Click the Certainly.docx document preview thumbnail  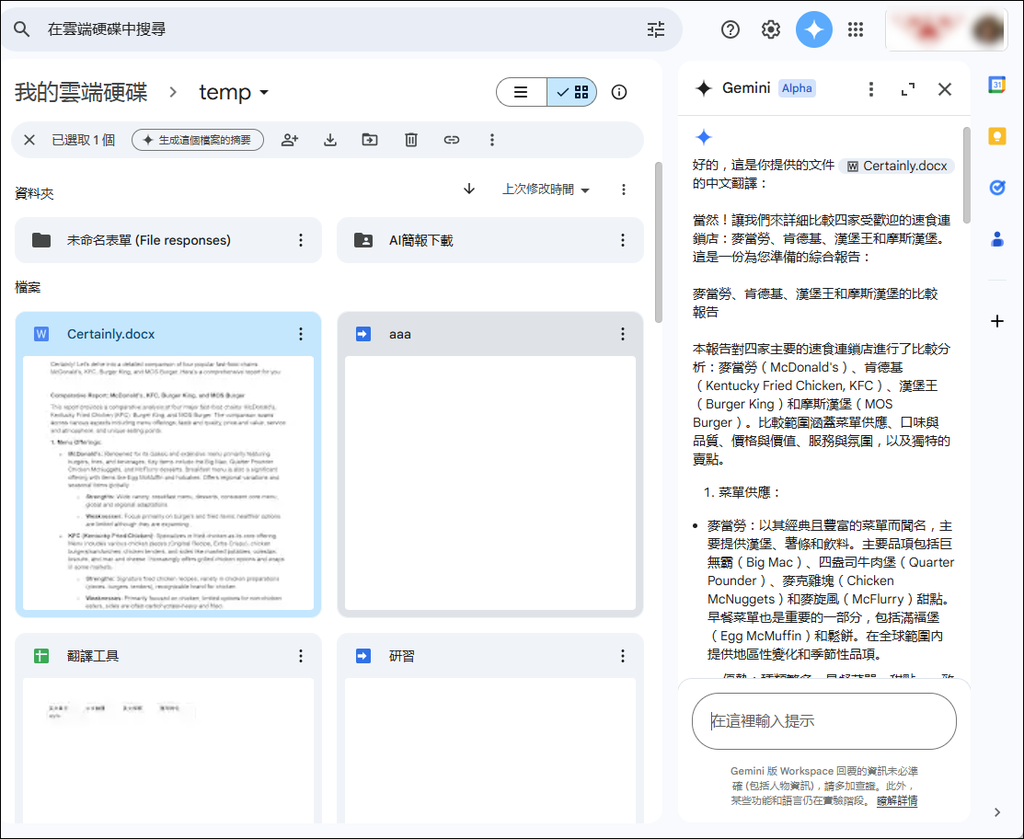[x=168, y=483]
